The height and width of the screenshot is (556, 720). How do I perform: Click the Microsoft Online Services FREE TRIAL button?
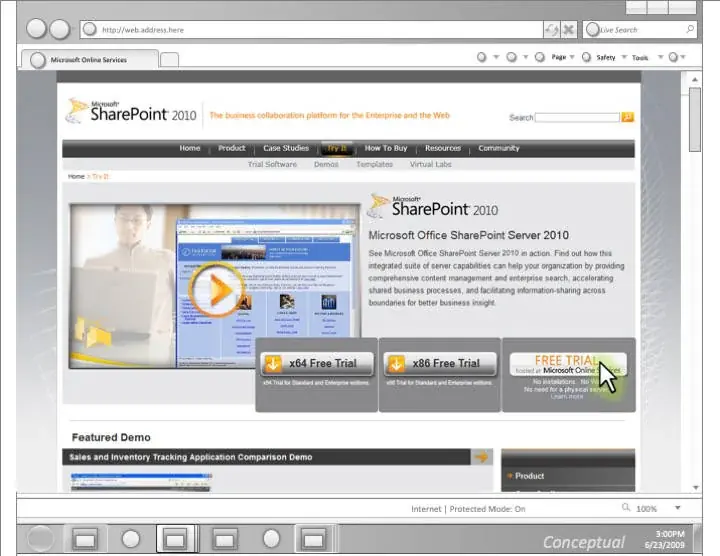pyautogui.click(x=568, y=364)
